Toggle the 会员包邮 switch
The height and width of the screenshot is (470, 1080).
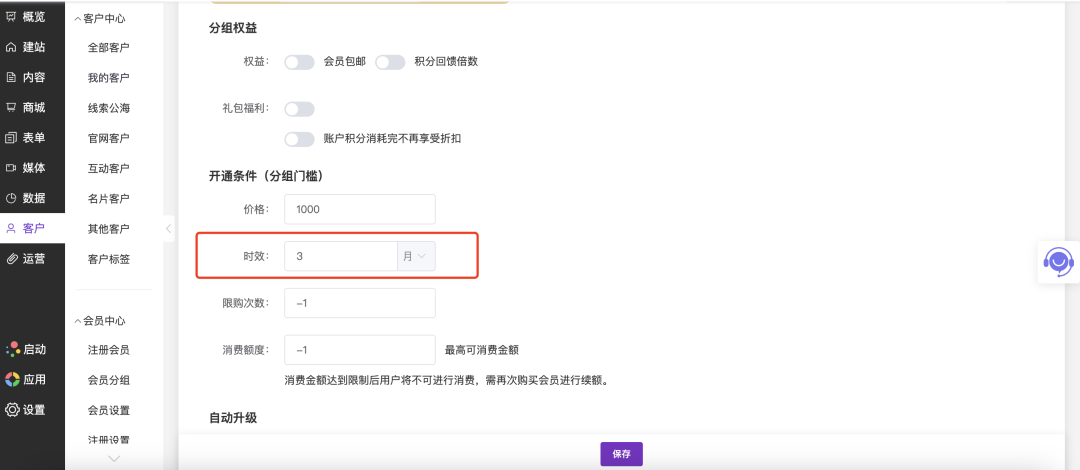tap(300, 62)
